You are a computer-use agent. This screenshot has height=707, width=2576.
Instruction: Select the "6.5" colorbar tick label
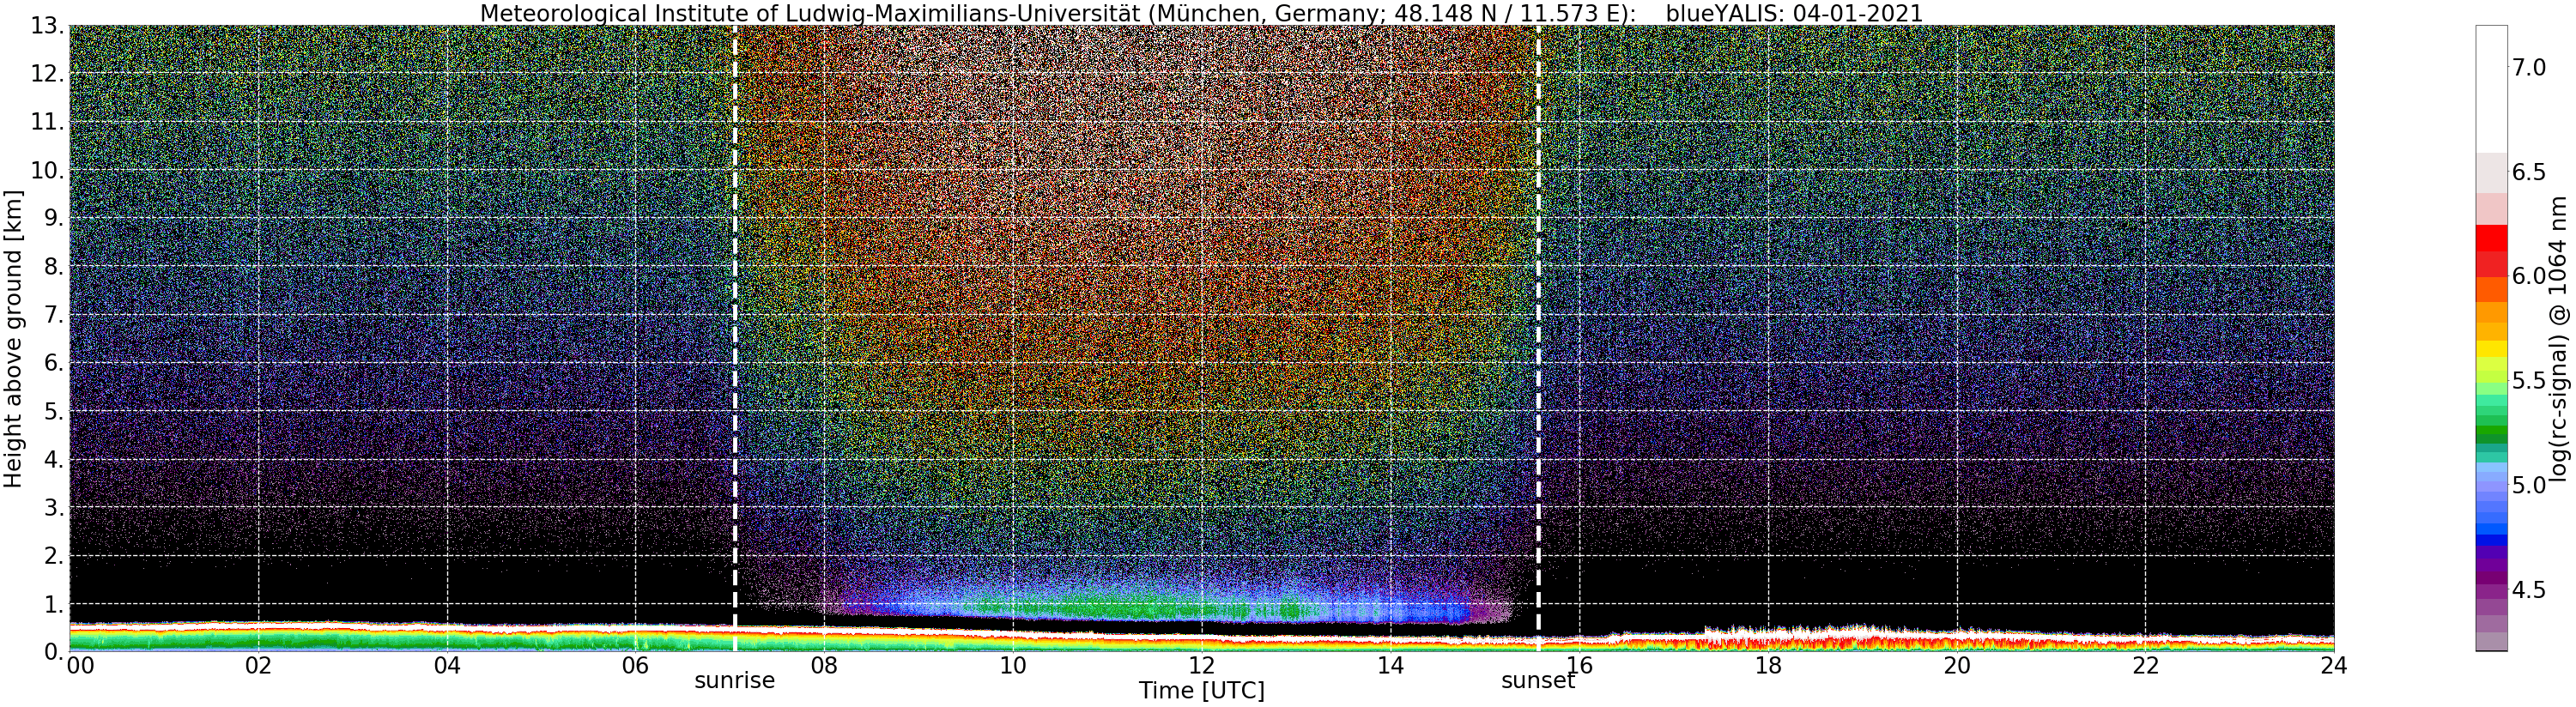pyautogui.click(x=2530, y=172)
